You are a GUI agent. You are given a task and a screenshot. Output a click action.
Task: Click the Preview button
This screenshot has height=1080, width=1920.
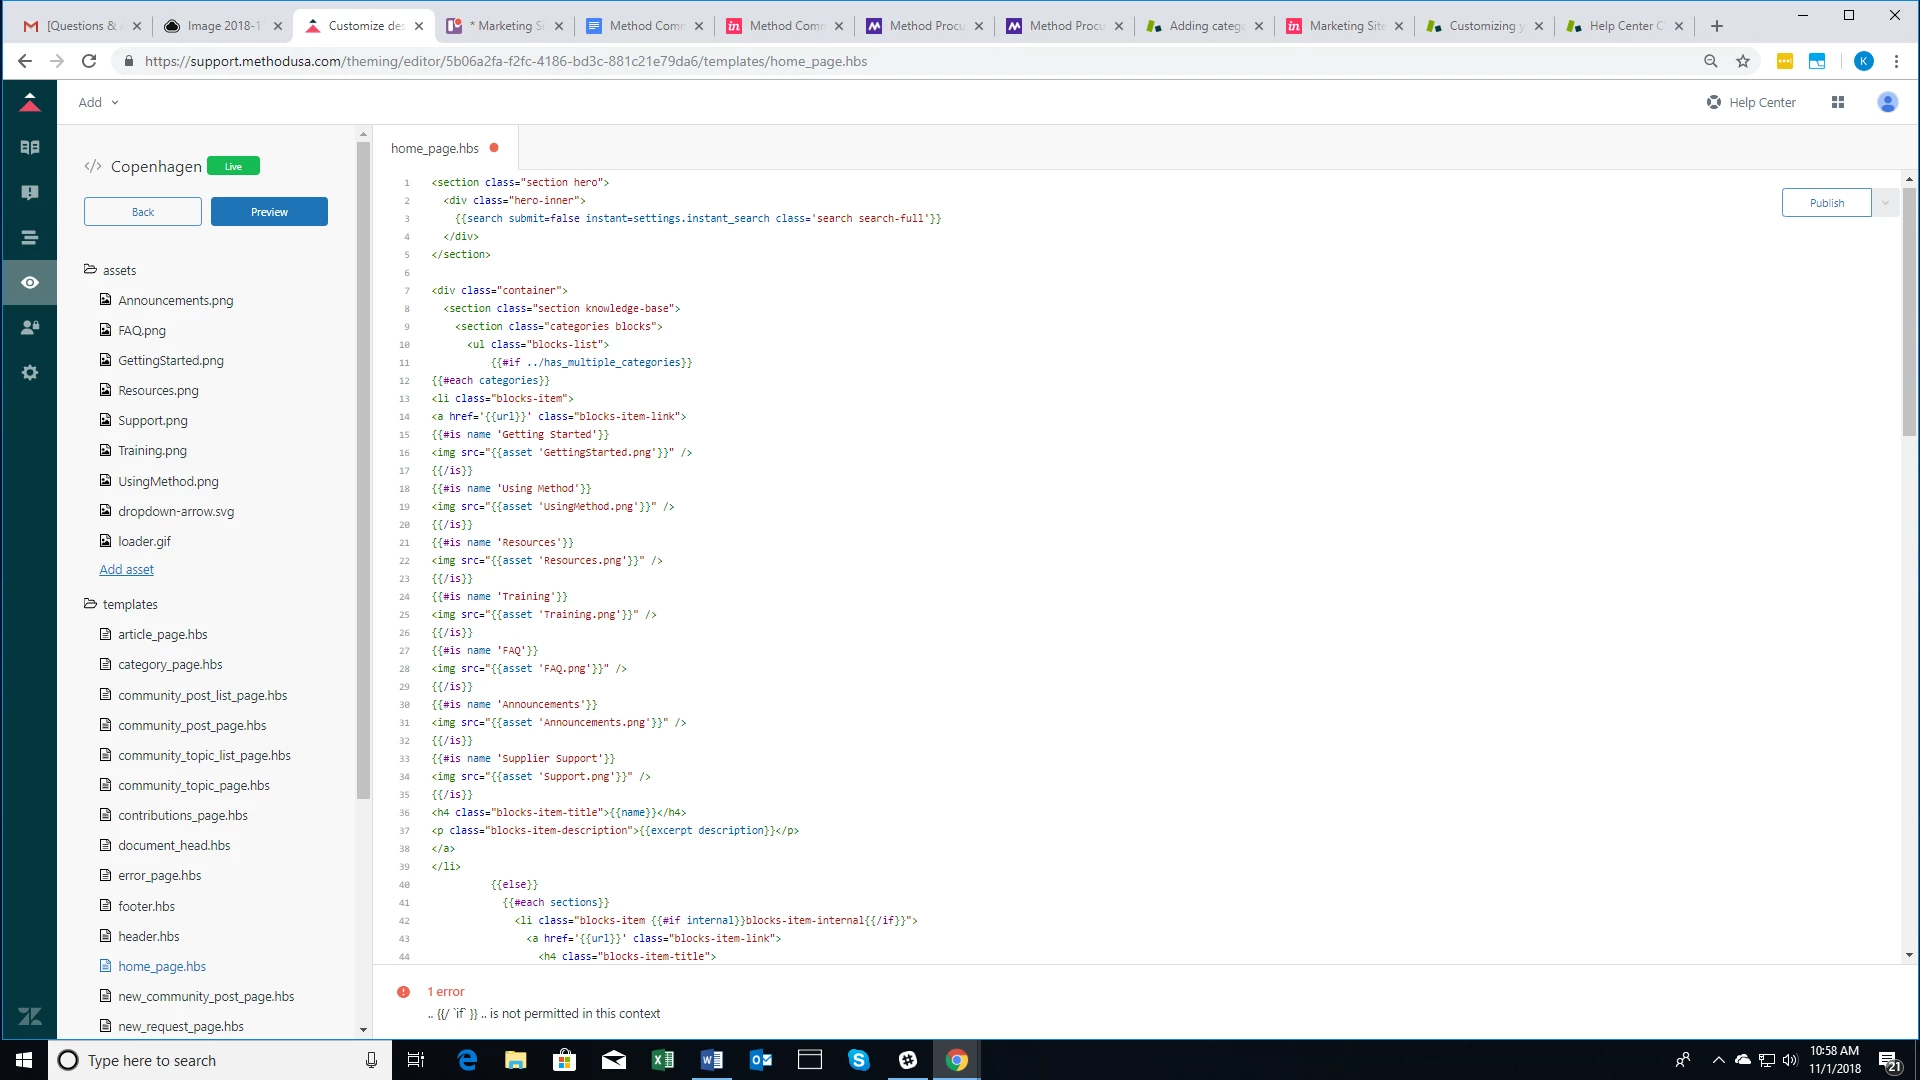(x=269, y=212)
